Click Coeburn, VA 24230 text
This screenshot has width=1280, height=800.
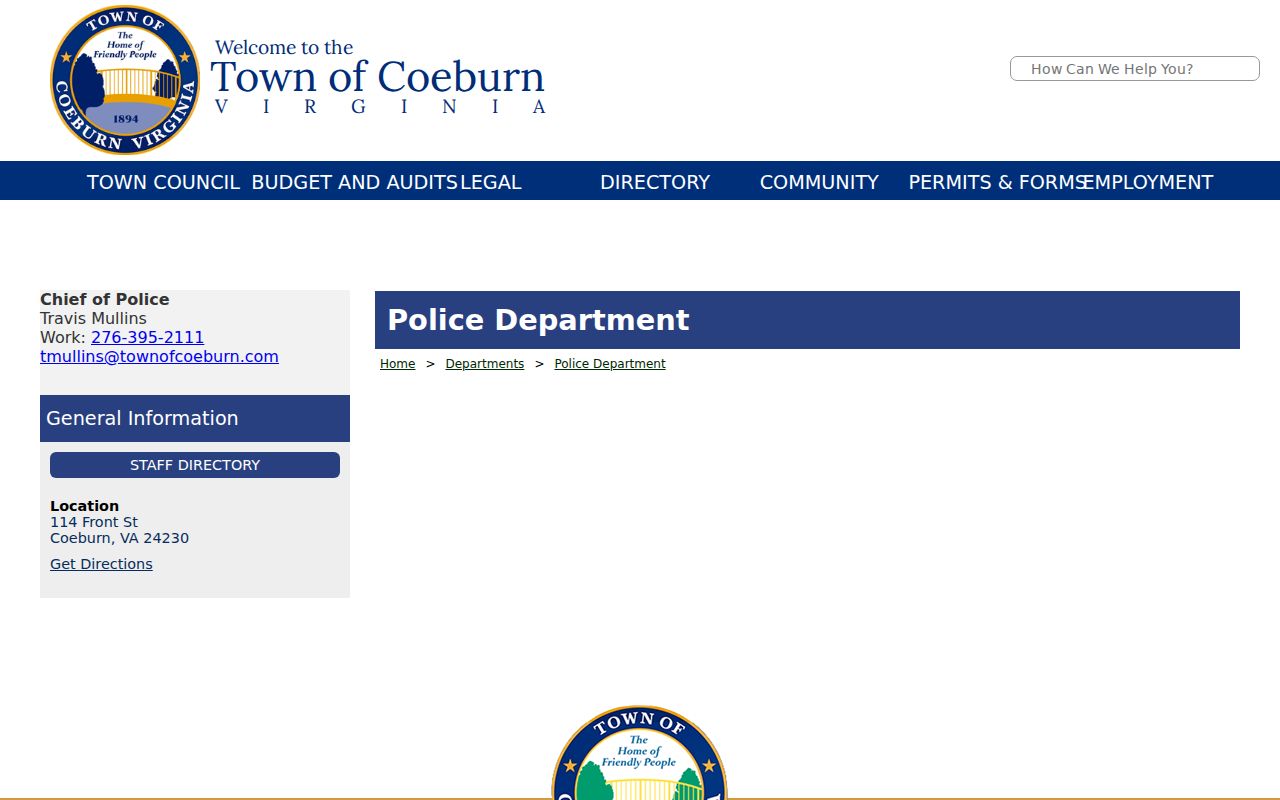pos(119,538)
